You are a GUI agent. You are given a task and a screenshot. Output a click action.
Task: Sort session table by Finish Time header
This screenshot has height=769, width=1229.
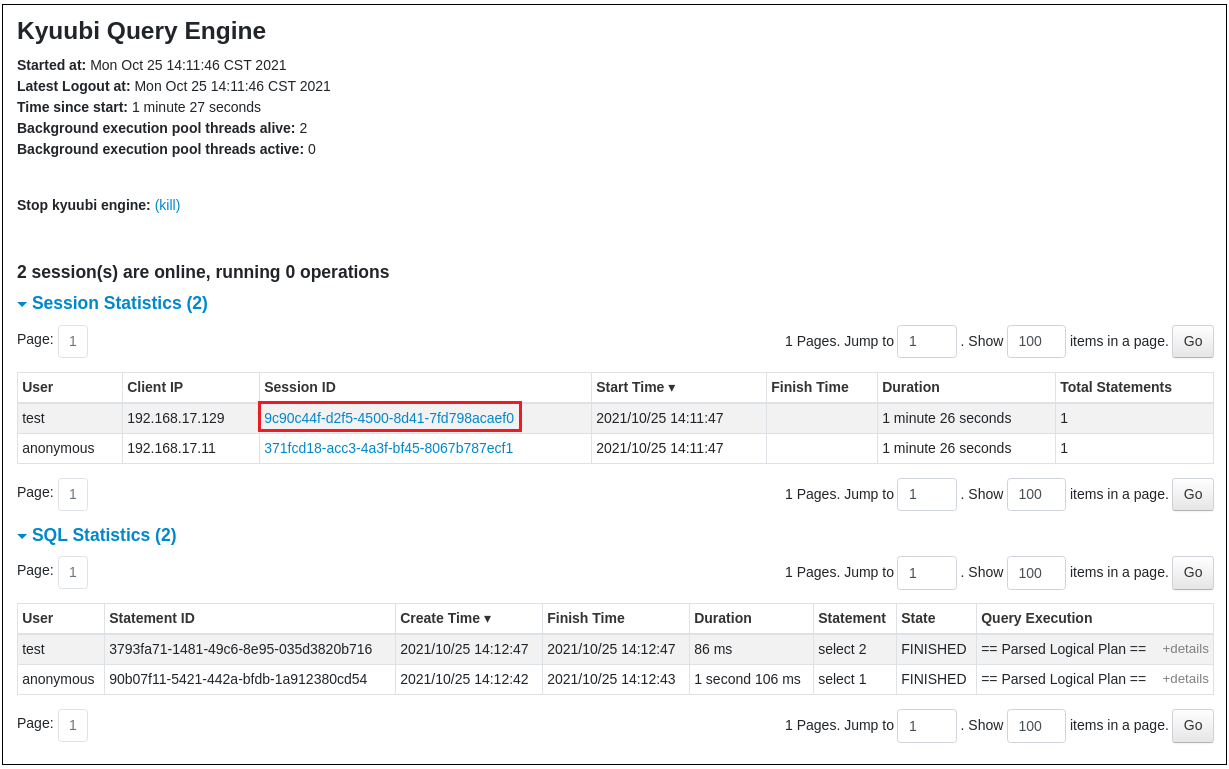coord(810,387)
